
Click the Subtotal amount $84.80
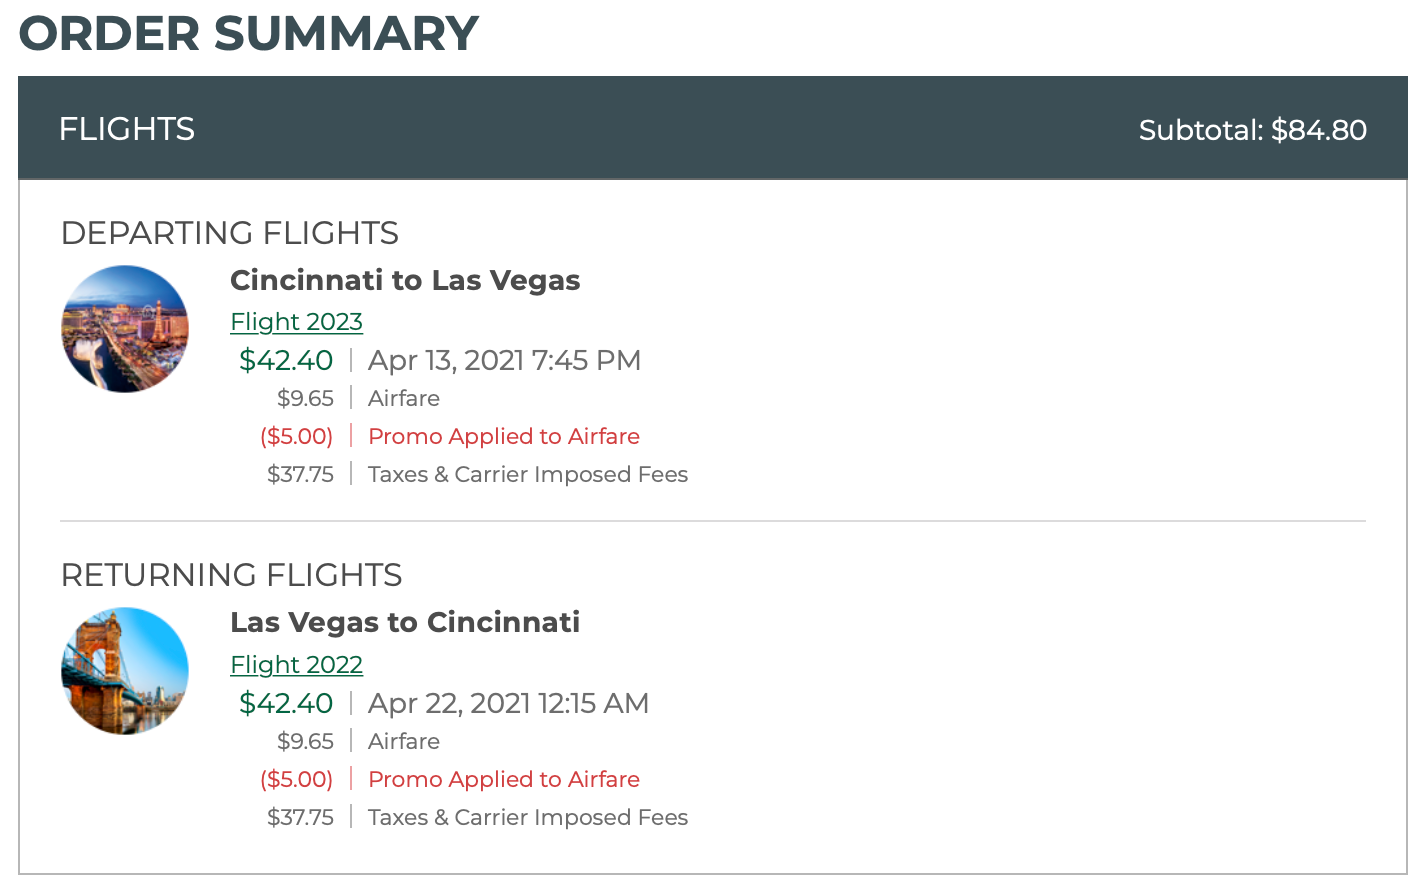click(x=1253, y=129)
